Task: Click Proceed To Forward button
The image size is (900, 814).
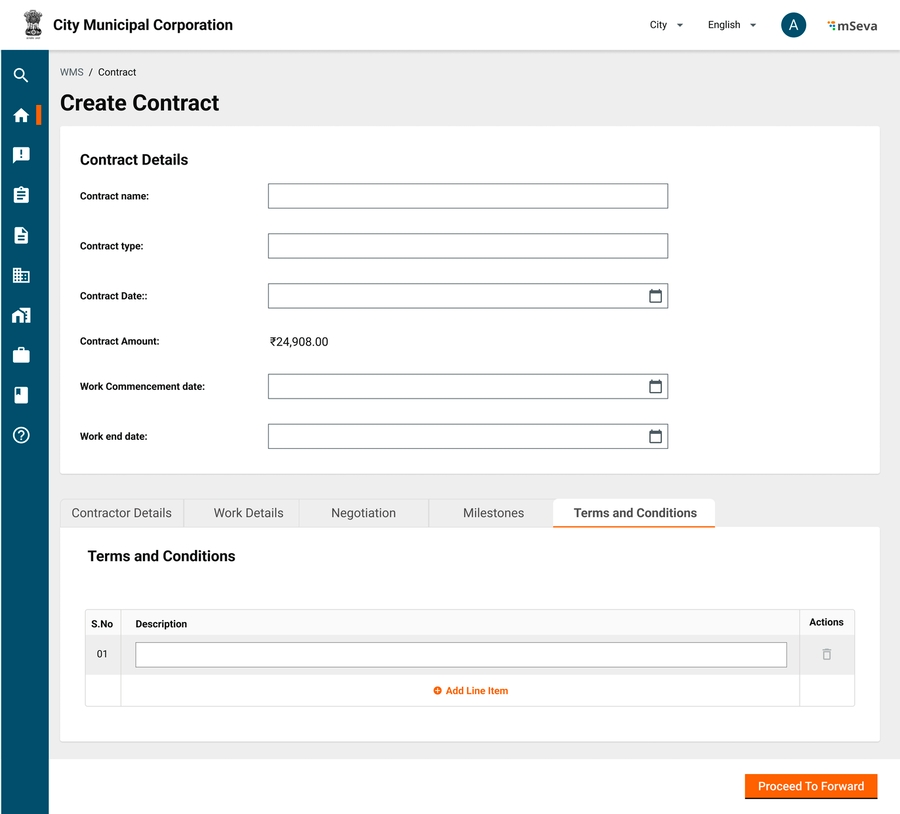Action: 810,786
